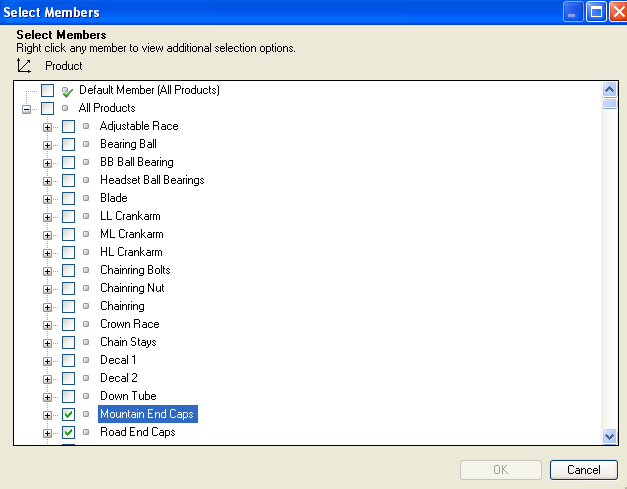Image resolution: width=627 pixels, height=489 pixels.
Task: Expand the Headset Ball Bearings node
Action: click(x=47, y=182)
